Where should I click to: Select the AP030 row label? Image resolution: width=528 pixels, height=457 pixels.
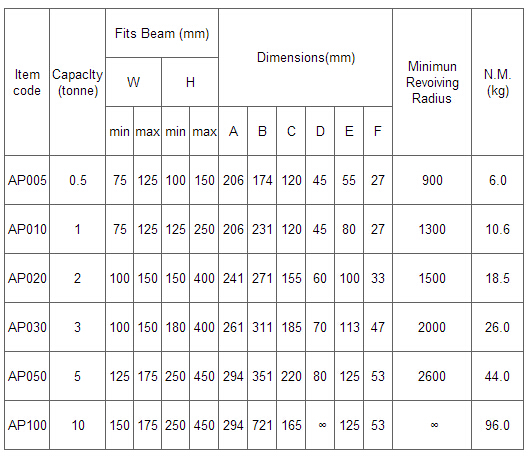pyautogui.click(x=27, y=327)
